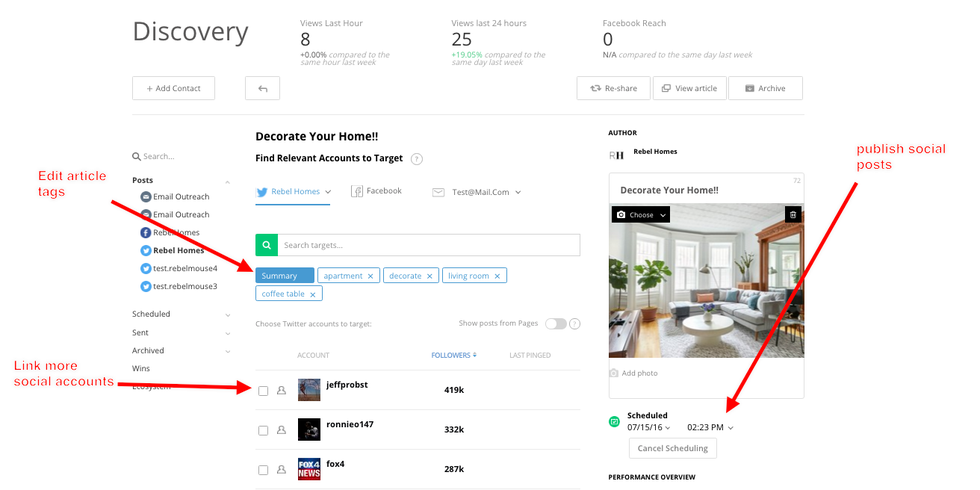Click the Add photo camera icon

(x=615, y=373)
